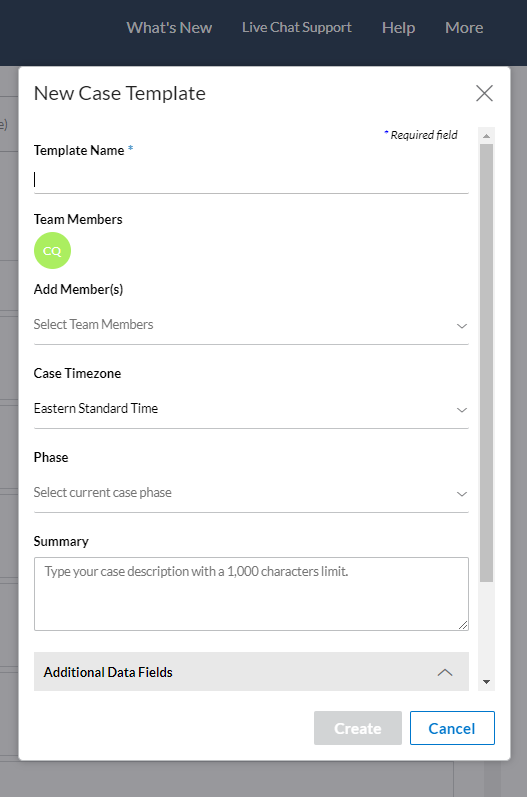This screenshot has height=797, width=527.
Task: Click the Additional Data Fields header
Action: pos(251,671)
